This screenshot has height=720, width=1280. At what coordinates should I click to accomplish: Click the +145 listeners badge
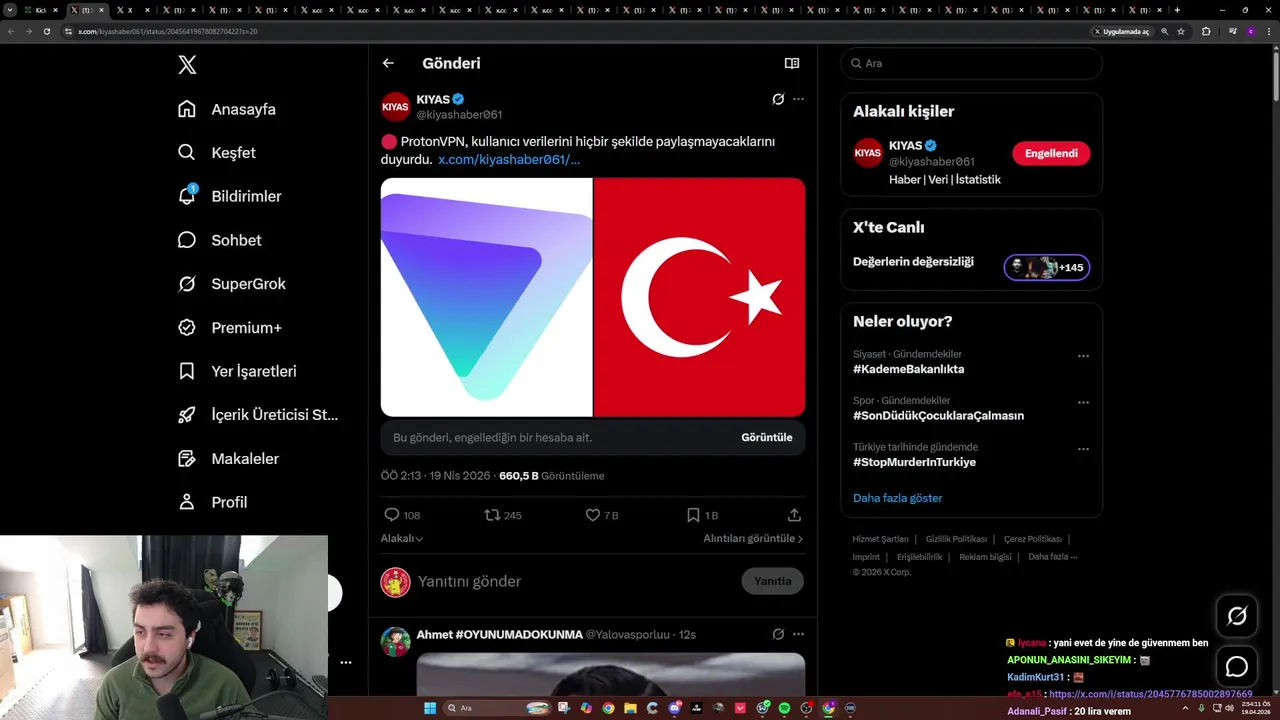tap(1047, 267)
